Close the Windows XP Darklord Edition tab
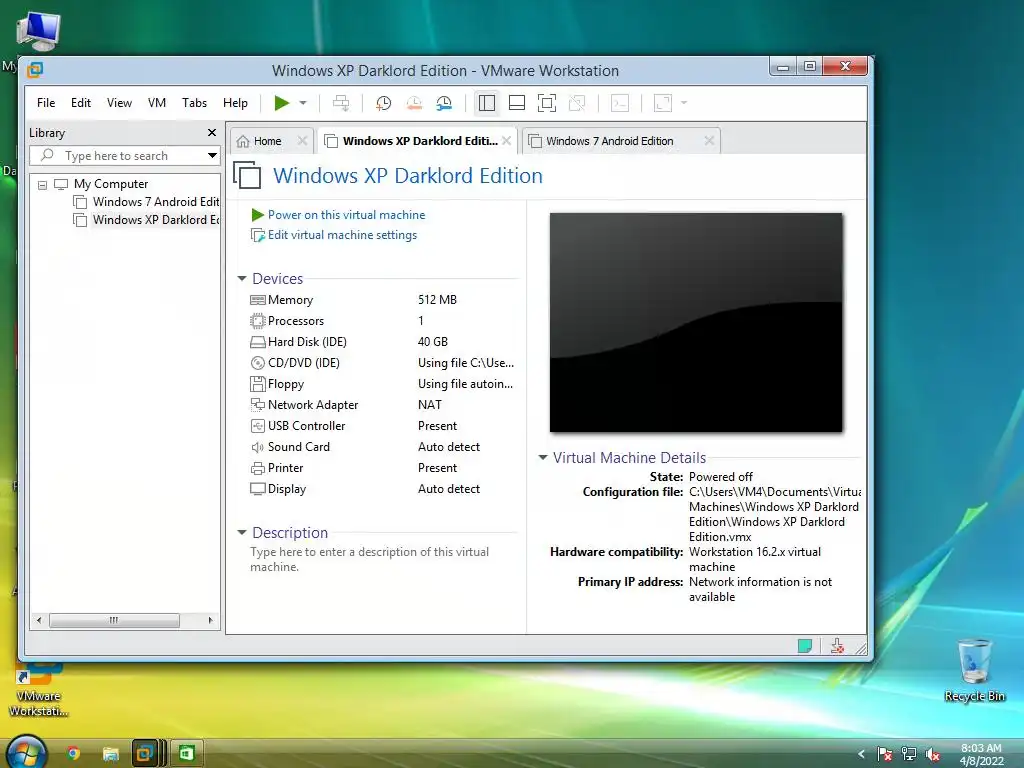1024x768 pixels. point(506,140)
